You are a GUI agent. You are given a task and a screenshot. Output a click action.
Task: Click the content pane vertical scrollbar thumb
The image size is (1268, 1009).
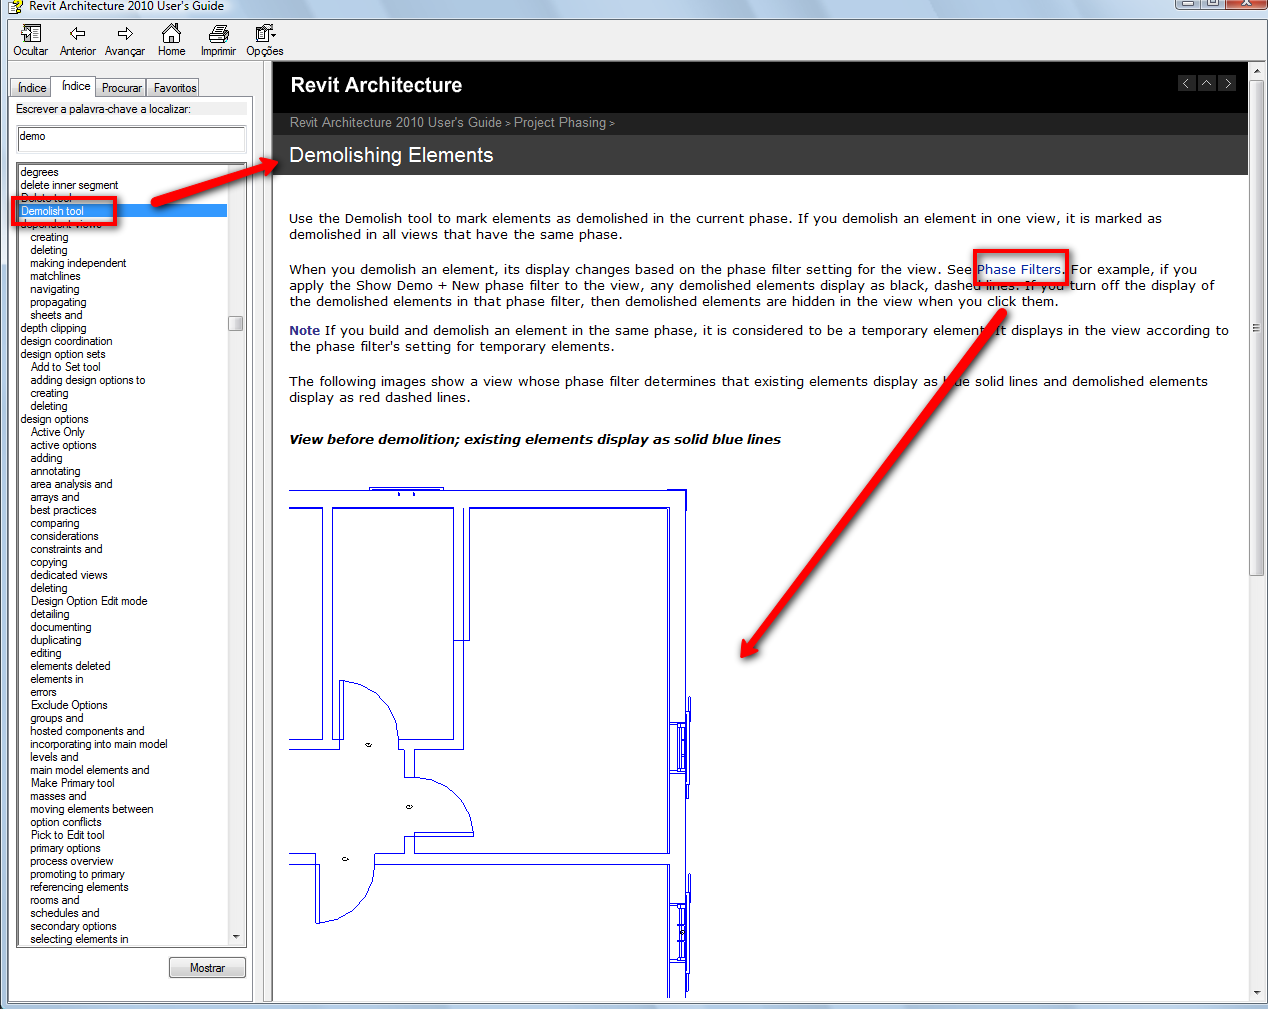coord(1256,328)
